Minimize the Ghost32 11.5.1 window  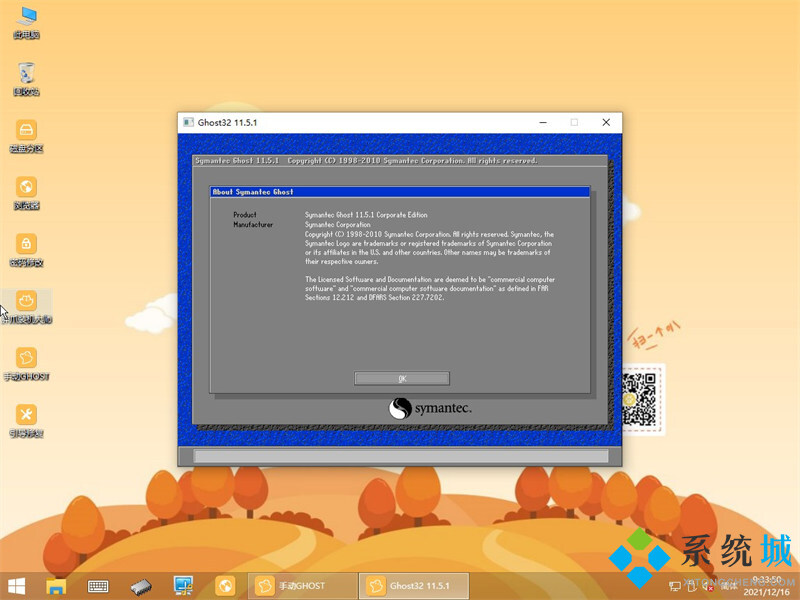coord(543,122)
